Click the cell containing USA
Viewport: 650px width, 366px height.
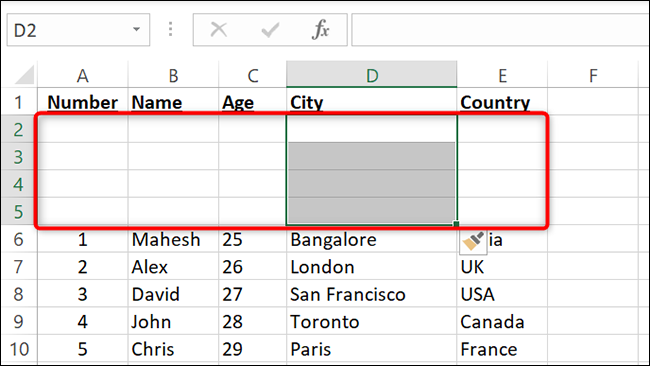click(x=502, y=294)
